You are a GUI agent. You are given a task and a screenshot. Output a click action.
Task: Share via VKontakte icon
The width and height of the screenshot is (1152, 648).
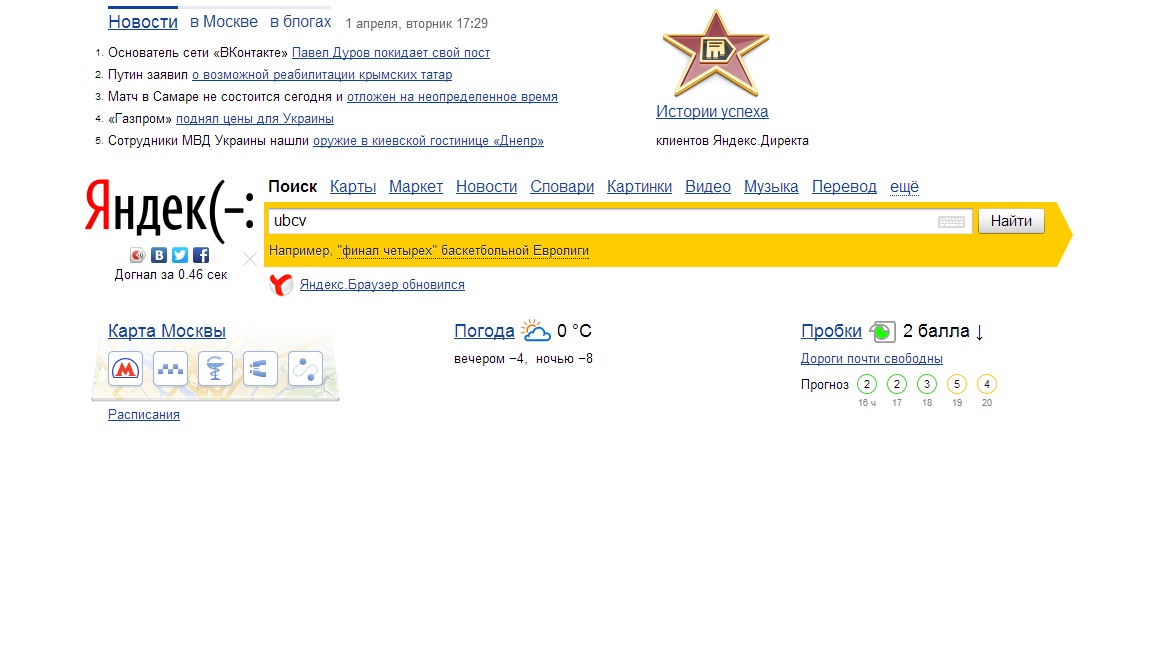(x=159, y=255)
